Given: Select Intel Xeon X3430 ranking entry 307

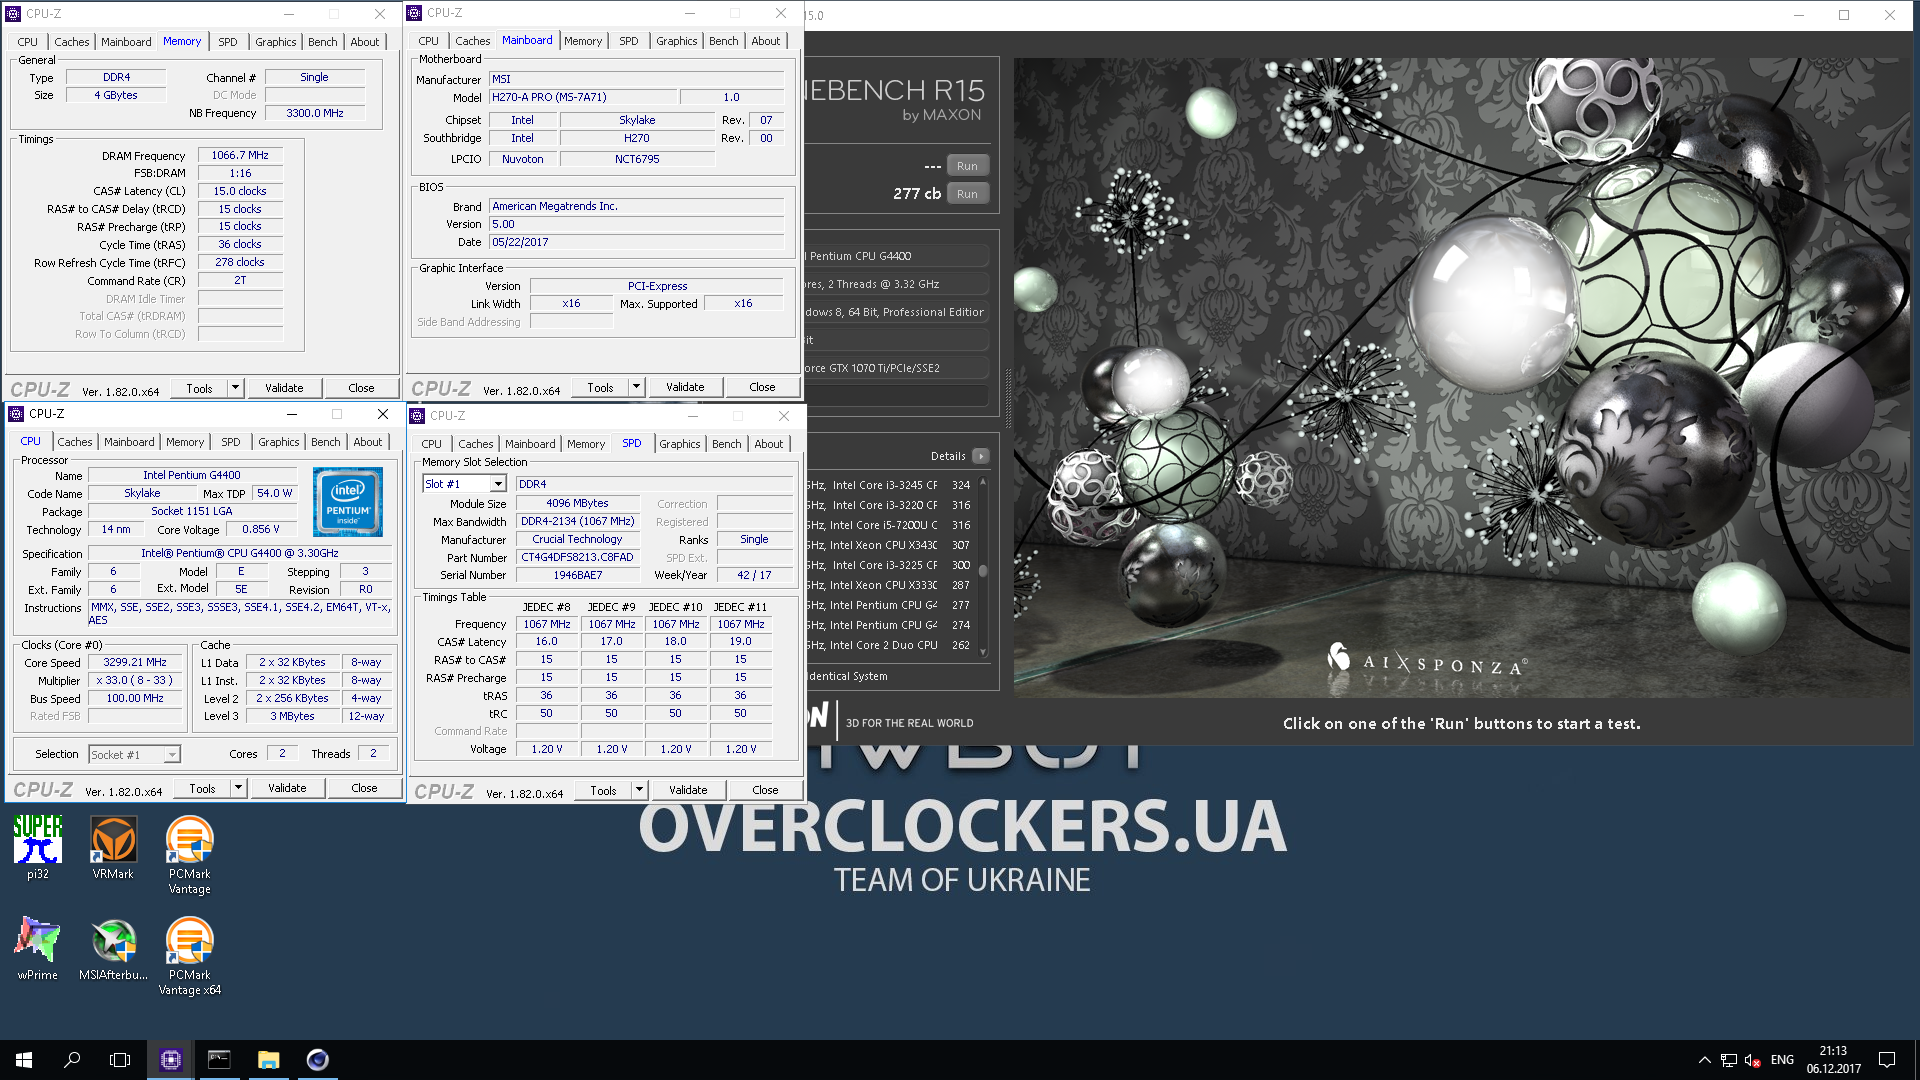Looking at the screenshot, I should 888,545.
